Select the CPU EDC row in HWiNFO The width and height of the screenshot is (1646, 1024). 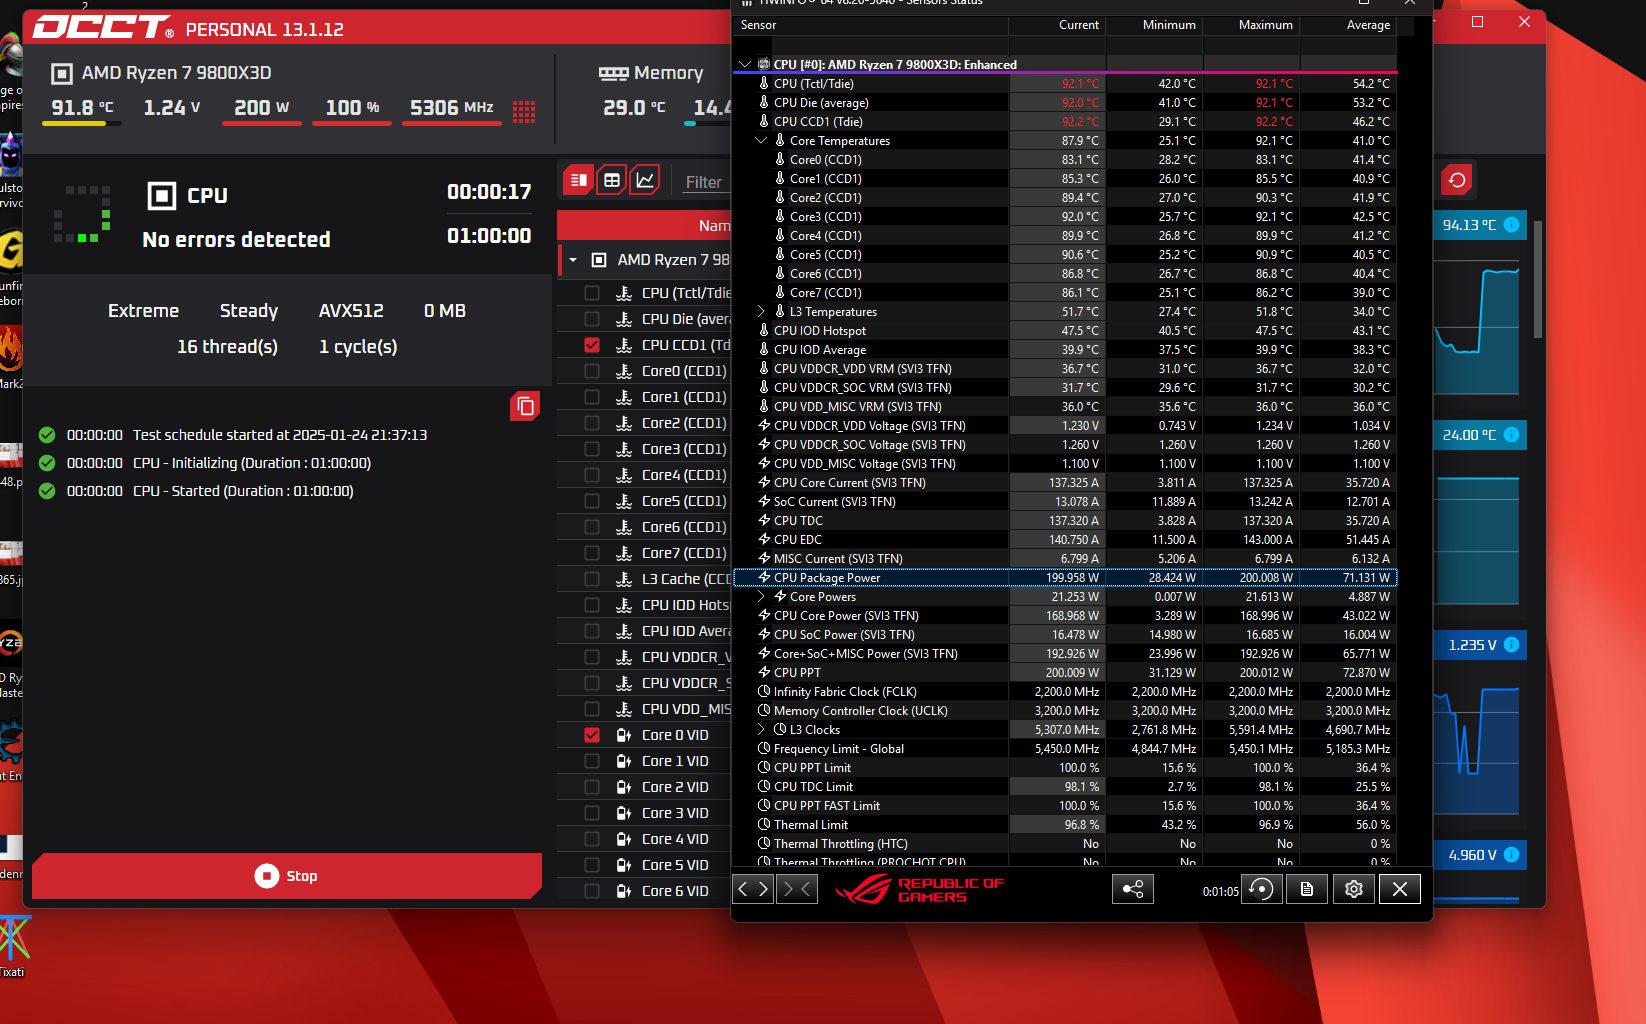coord(1065,540)
